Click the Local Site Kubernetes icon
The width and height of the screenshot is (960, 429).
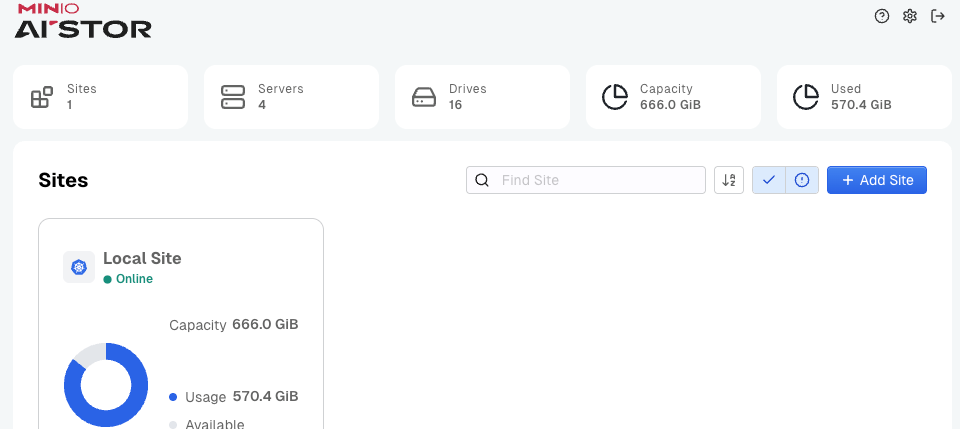click(x=79, y=267)
